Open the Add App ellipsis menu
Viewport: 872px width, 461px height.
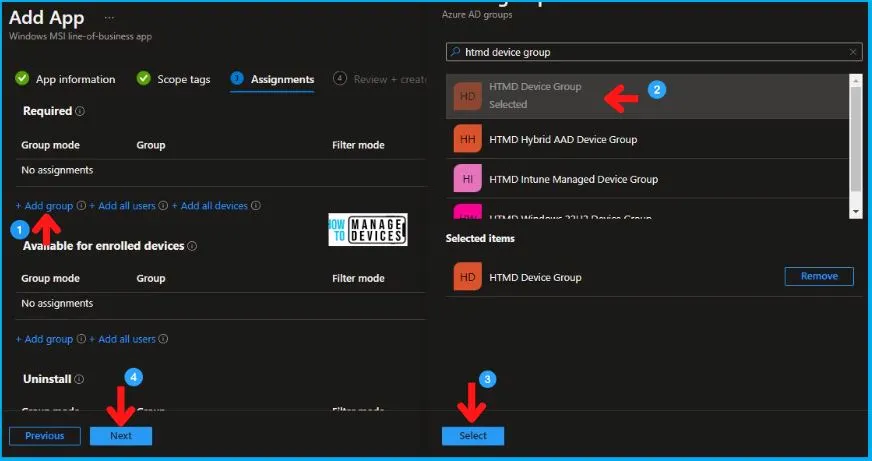[109, 18]
